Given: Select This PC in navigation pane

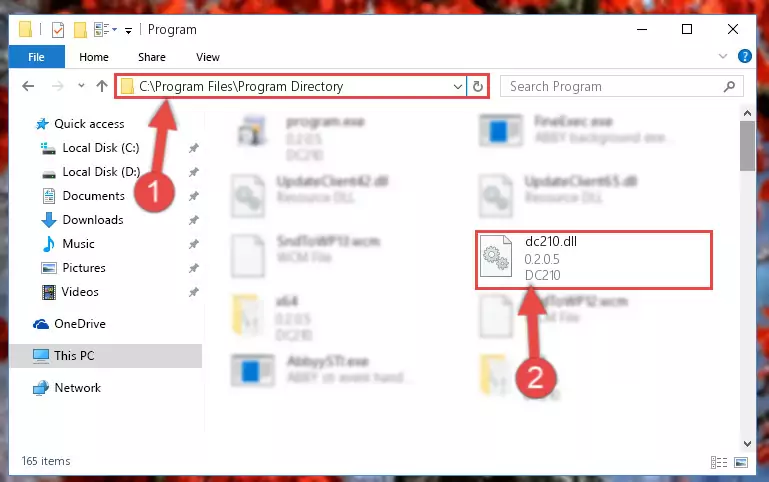Looking at the screenshot, I should [x=74, y=355].
